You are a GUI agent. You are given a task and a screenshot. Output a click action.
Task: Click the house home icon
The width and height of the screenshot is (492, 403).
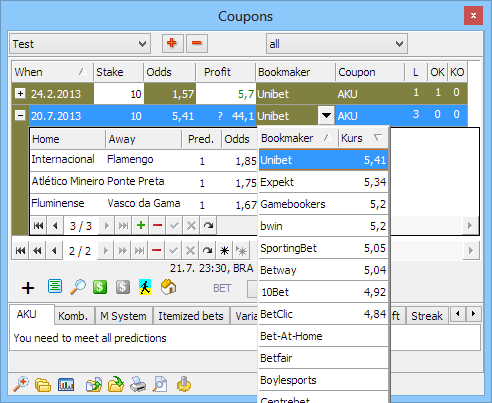[168, 287]
